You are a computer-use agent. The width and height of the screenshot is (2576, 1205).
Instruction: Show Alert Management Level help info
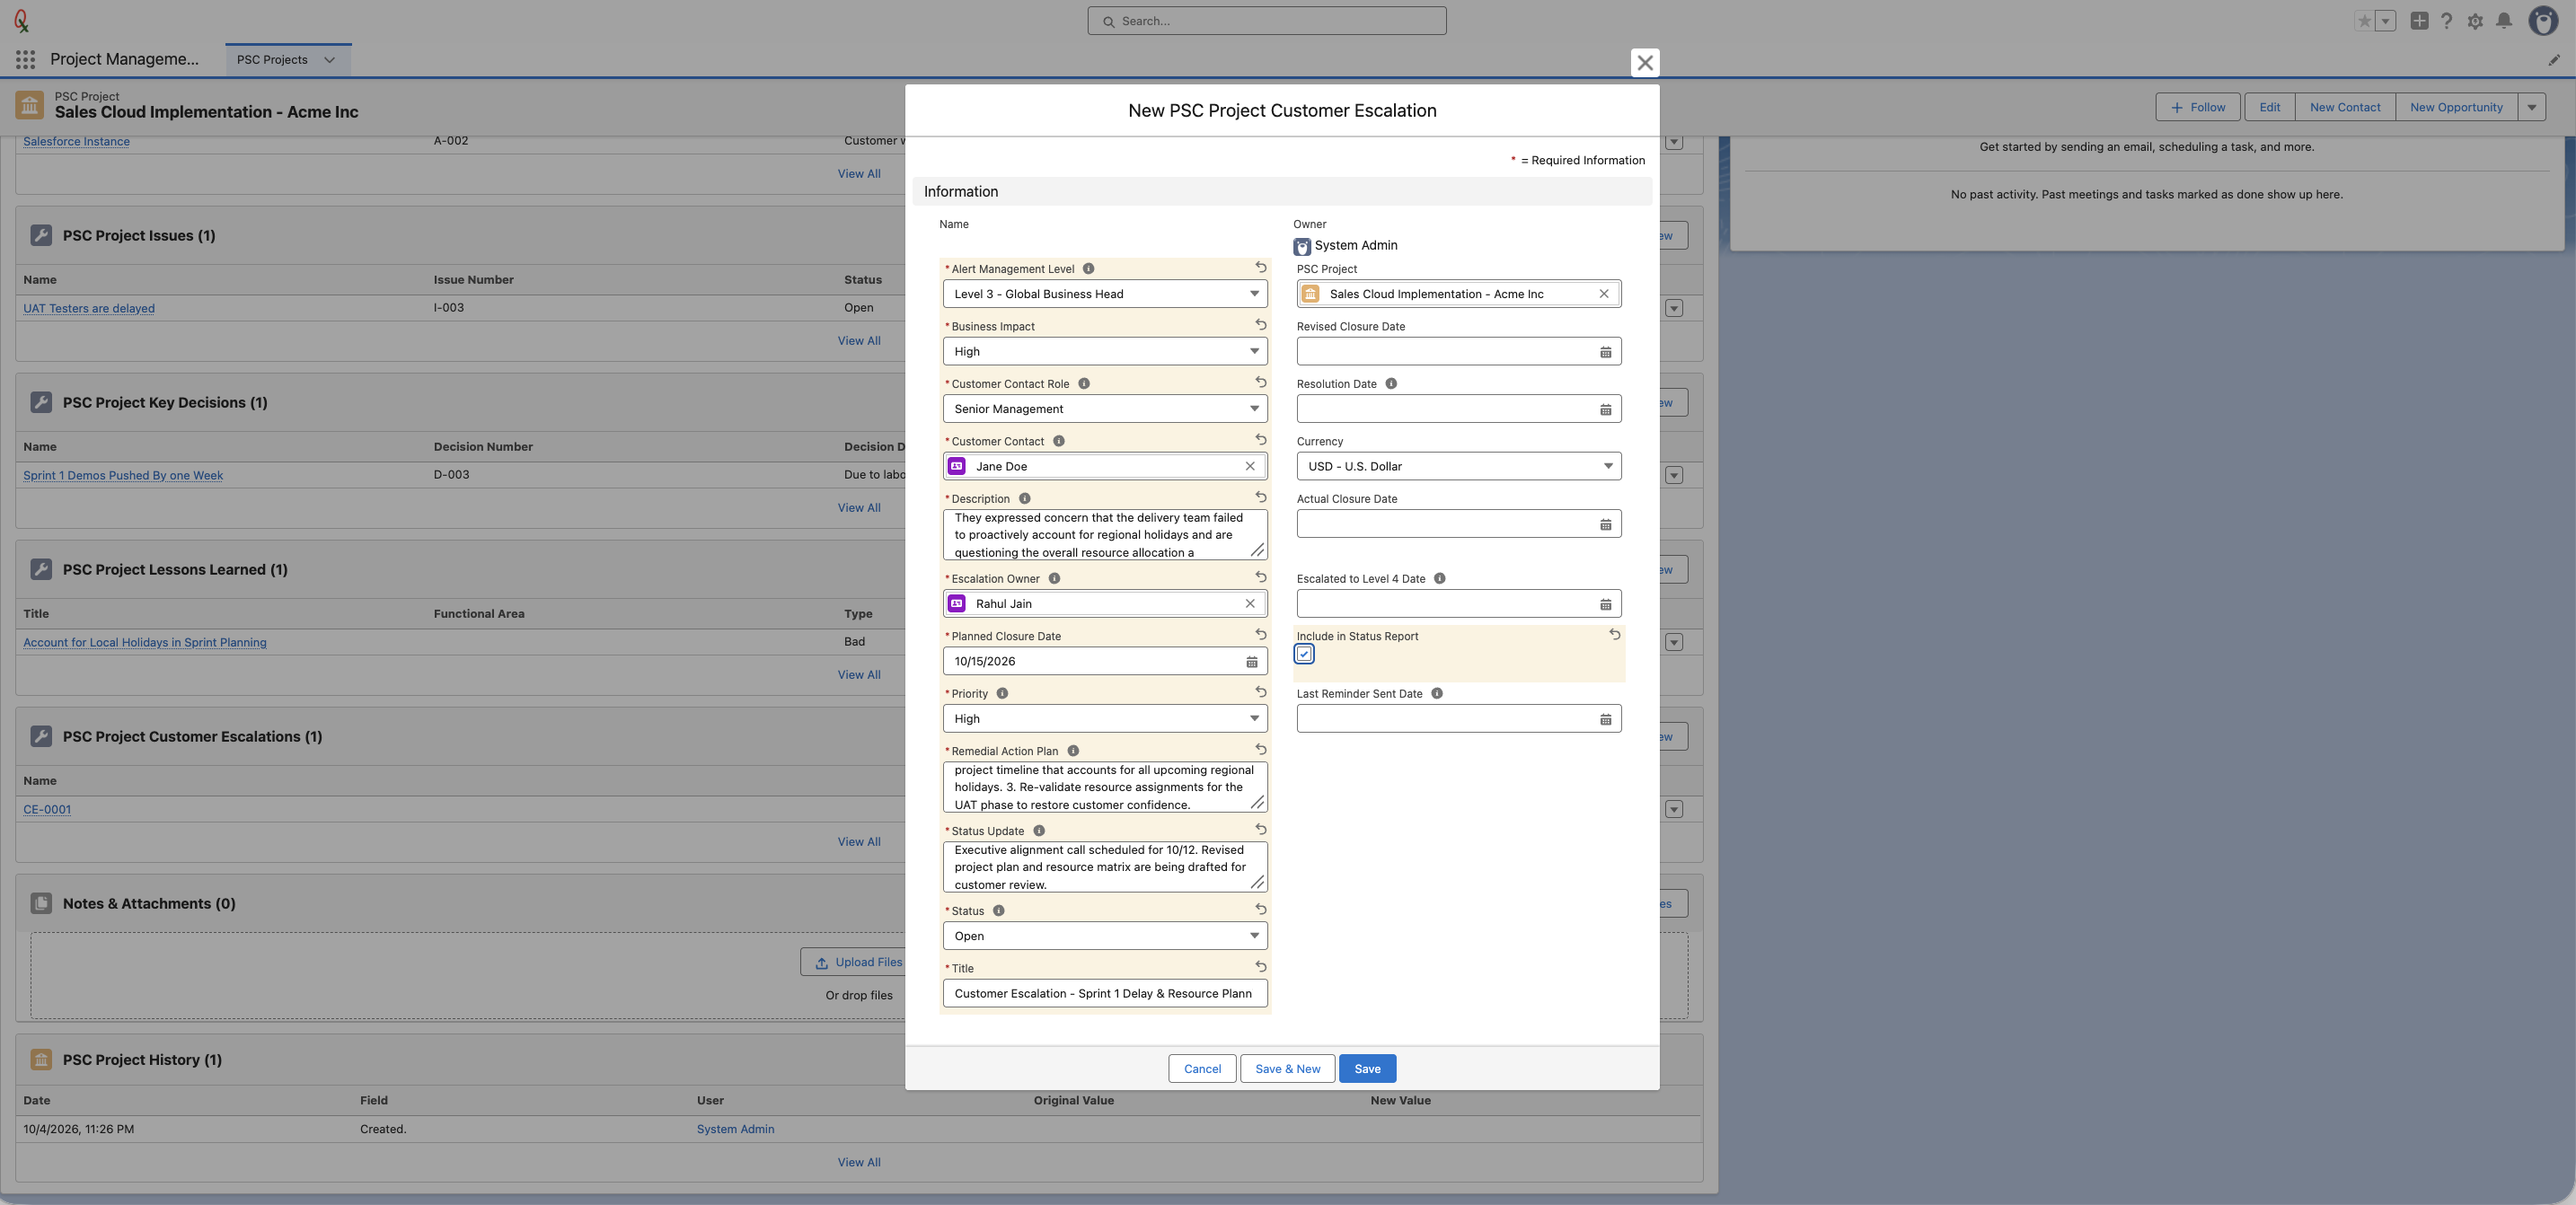pyautogui.click(x=1088, y=269)
